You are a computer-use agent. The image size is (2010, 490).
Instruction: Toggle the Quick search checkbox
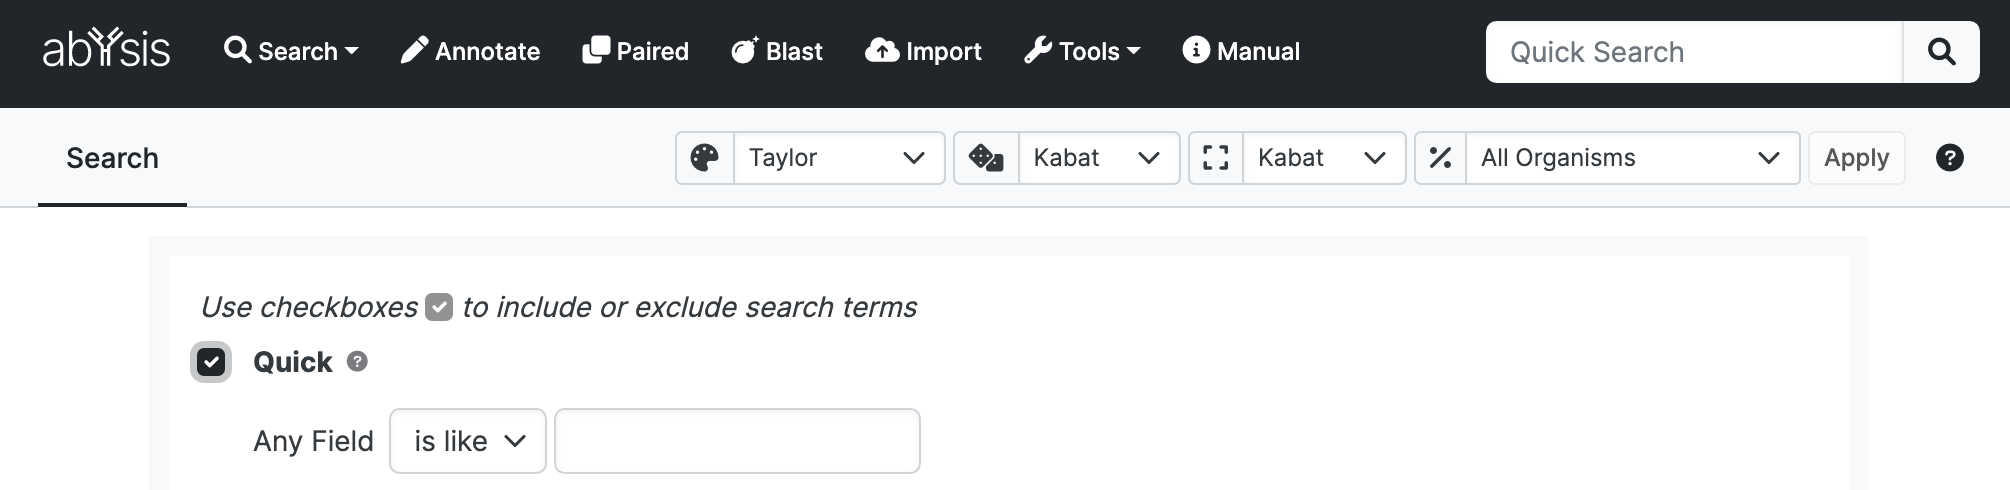pos(211,362)
